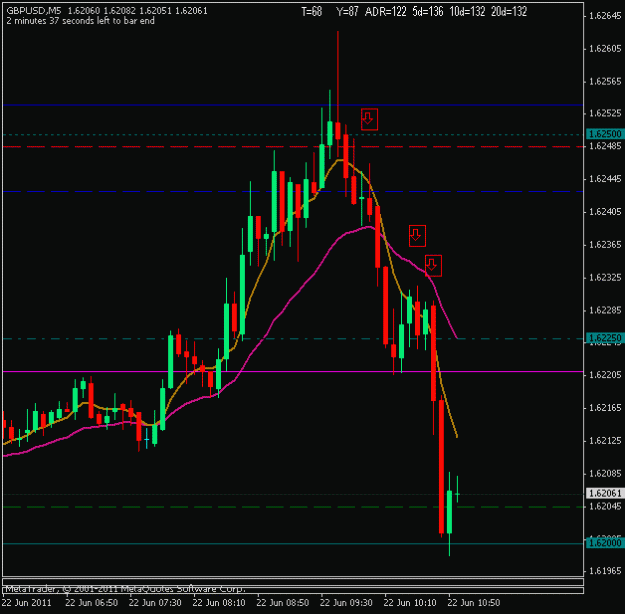Click the ADR=122 readout
The image size is (625, 614).
385,12
